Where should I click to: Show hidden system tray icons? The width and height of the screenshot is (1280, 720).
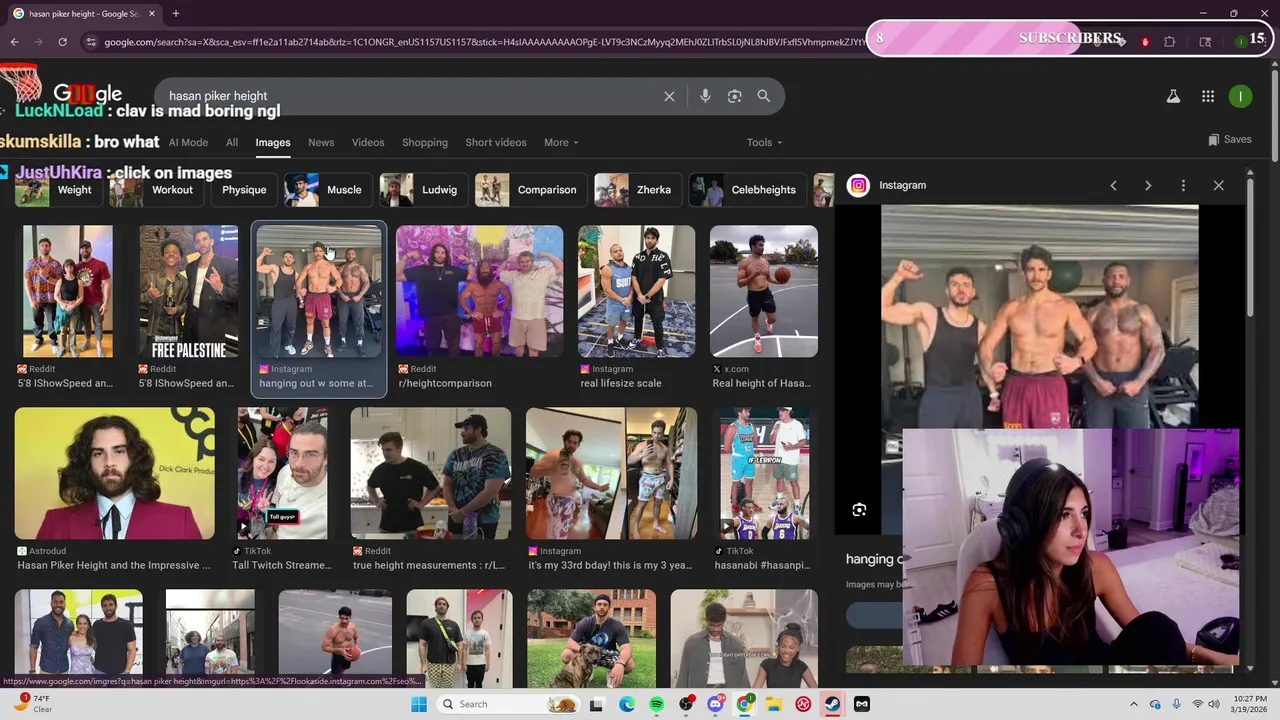point(1133,704)
